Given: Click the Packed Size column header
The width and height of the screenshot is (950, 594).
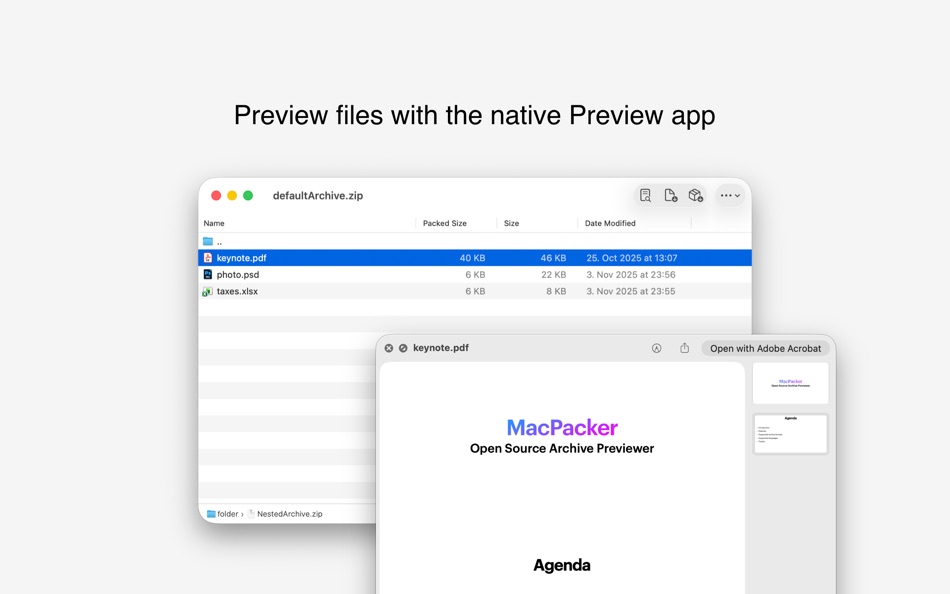Looking at the screenshot, I should click(452, 223).
